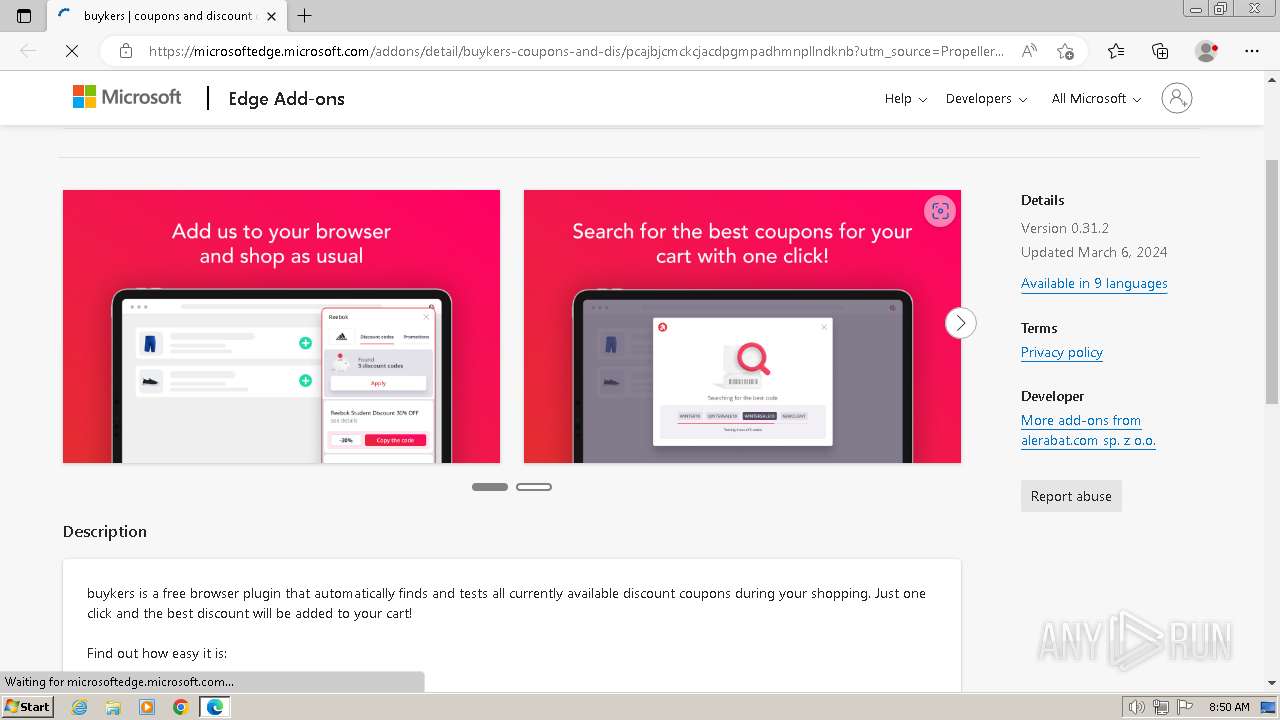Open Edge settings and more menu
Screen dimensions: 1280x720
coord(1252,51)
